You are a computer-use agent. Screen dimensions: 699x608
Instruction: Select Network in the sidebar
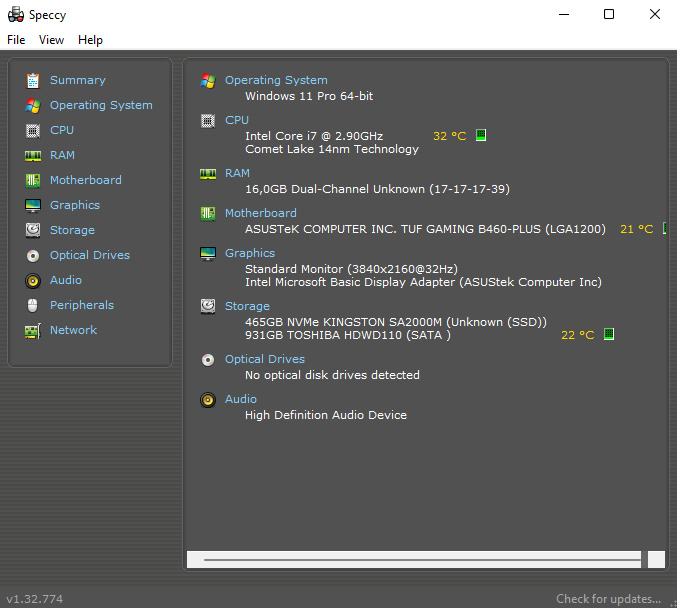click(x=73, y=330)
